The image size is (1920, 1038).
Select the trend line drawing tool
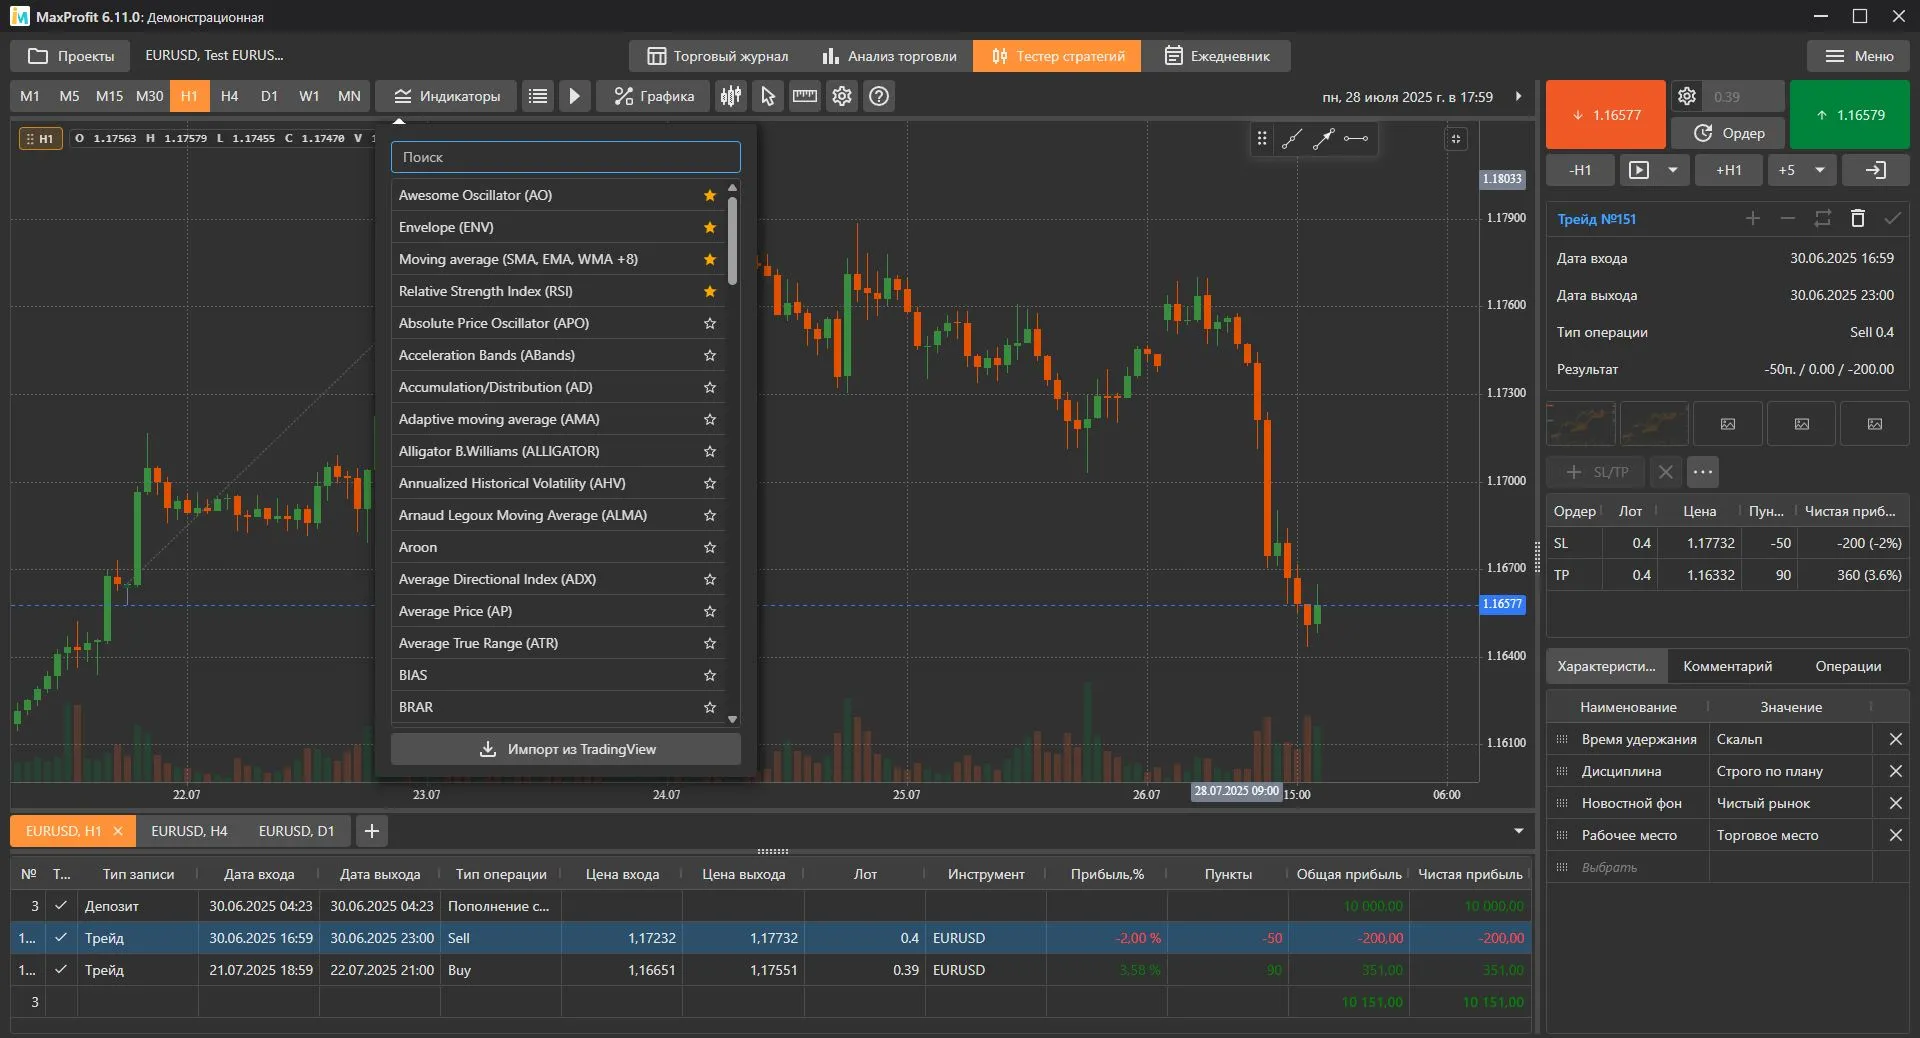tap(1292, 139)
